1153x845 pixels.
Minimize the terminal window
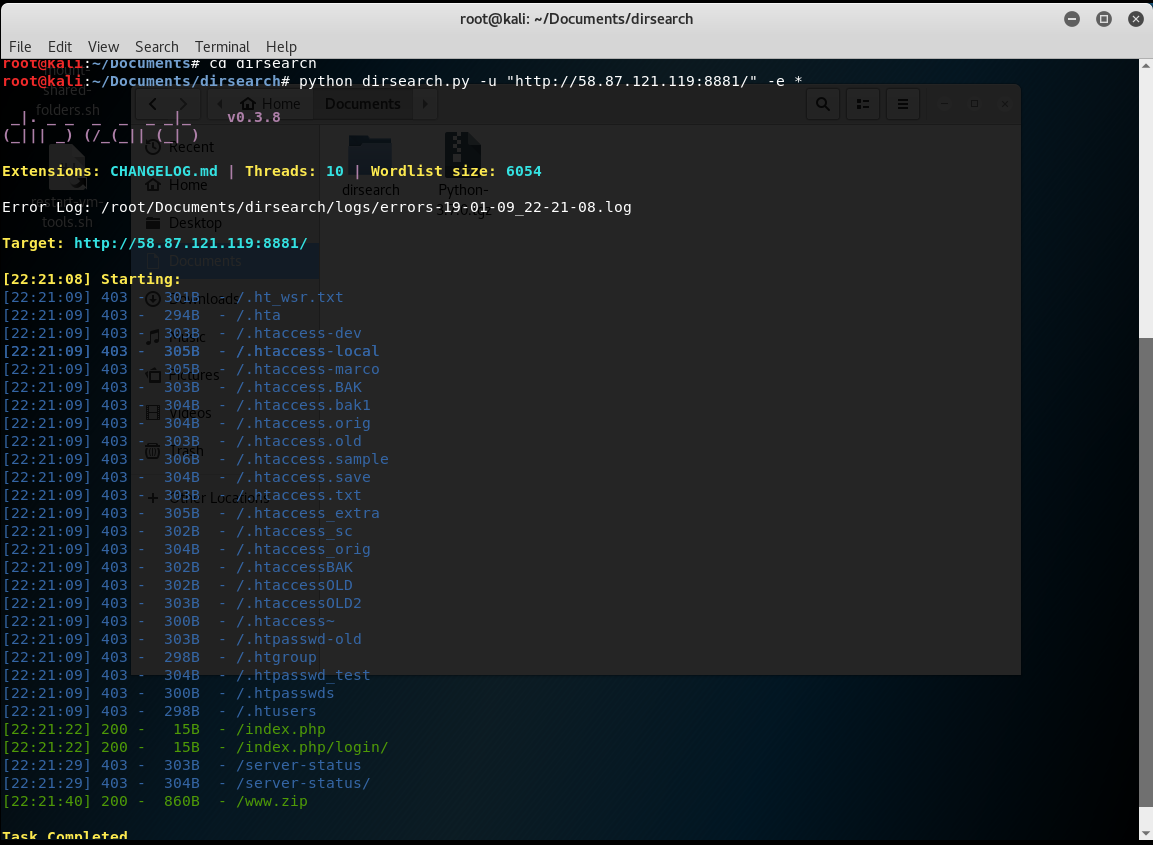tap(1072, 19)
